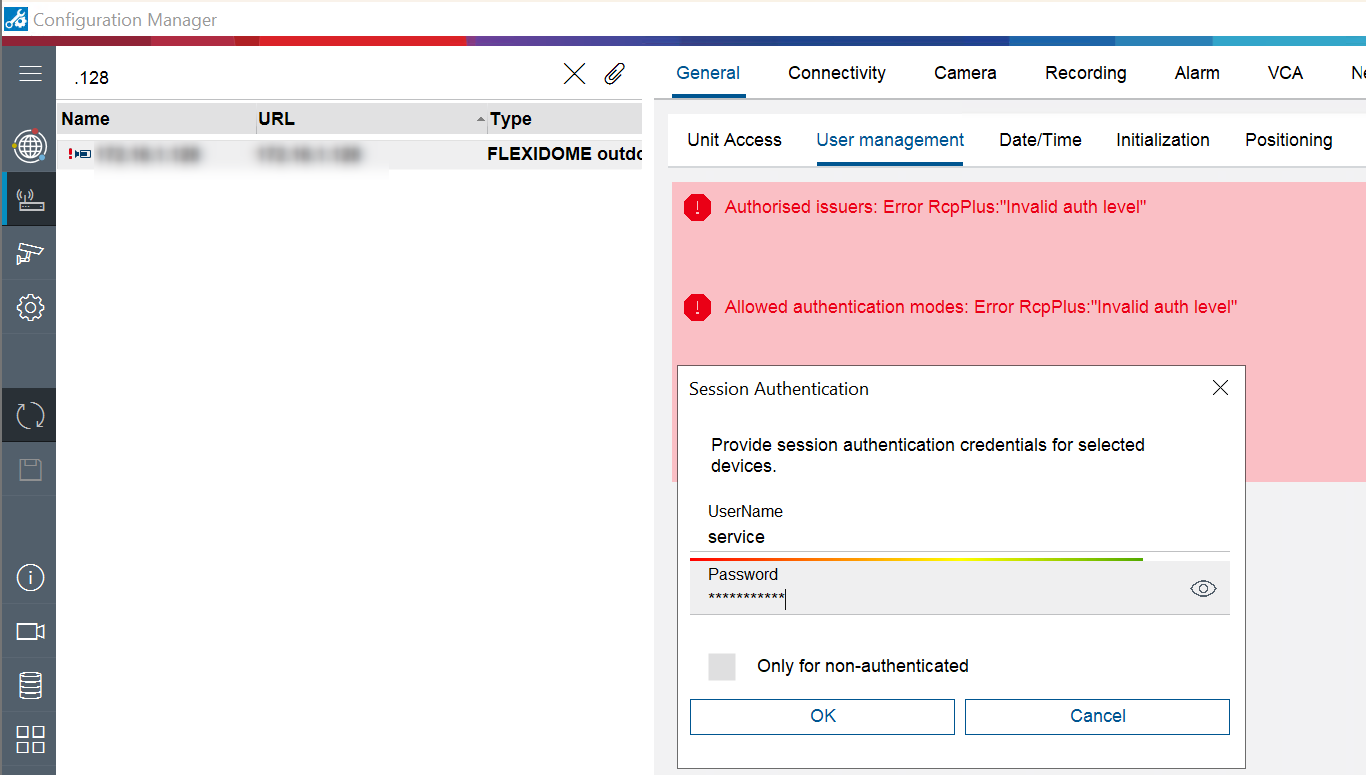Open the settings gear icon

click(30, 307)
